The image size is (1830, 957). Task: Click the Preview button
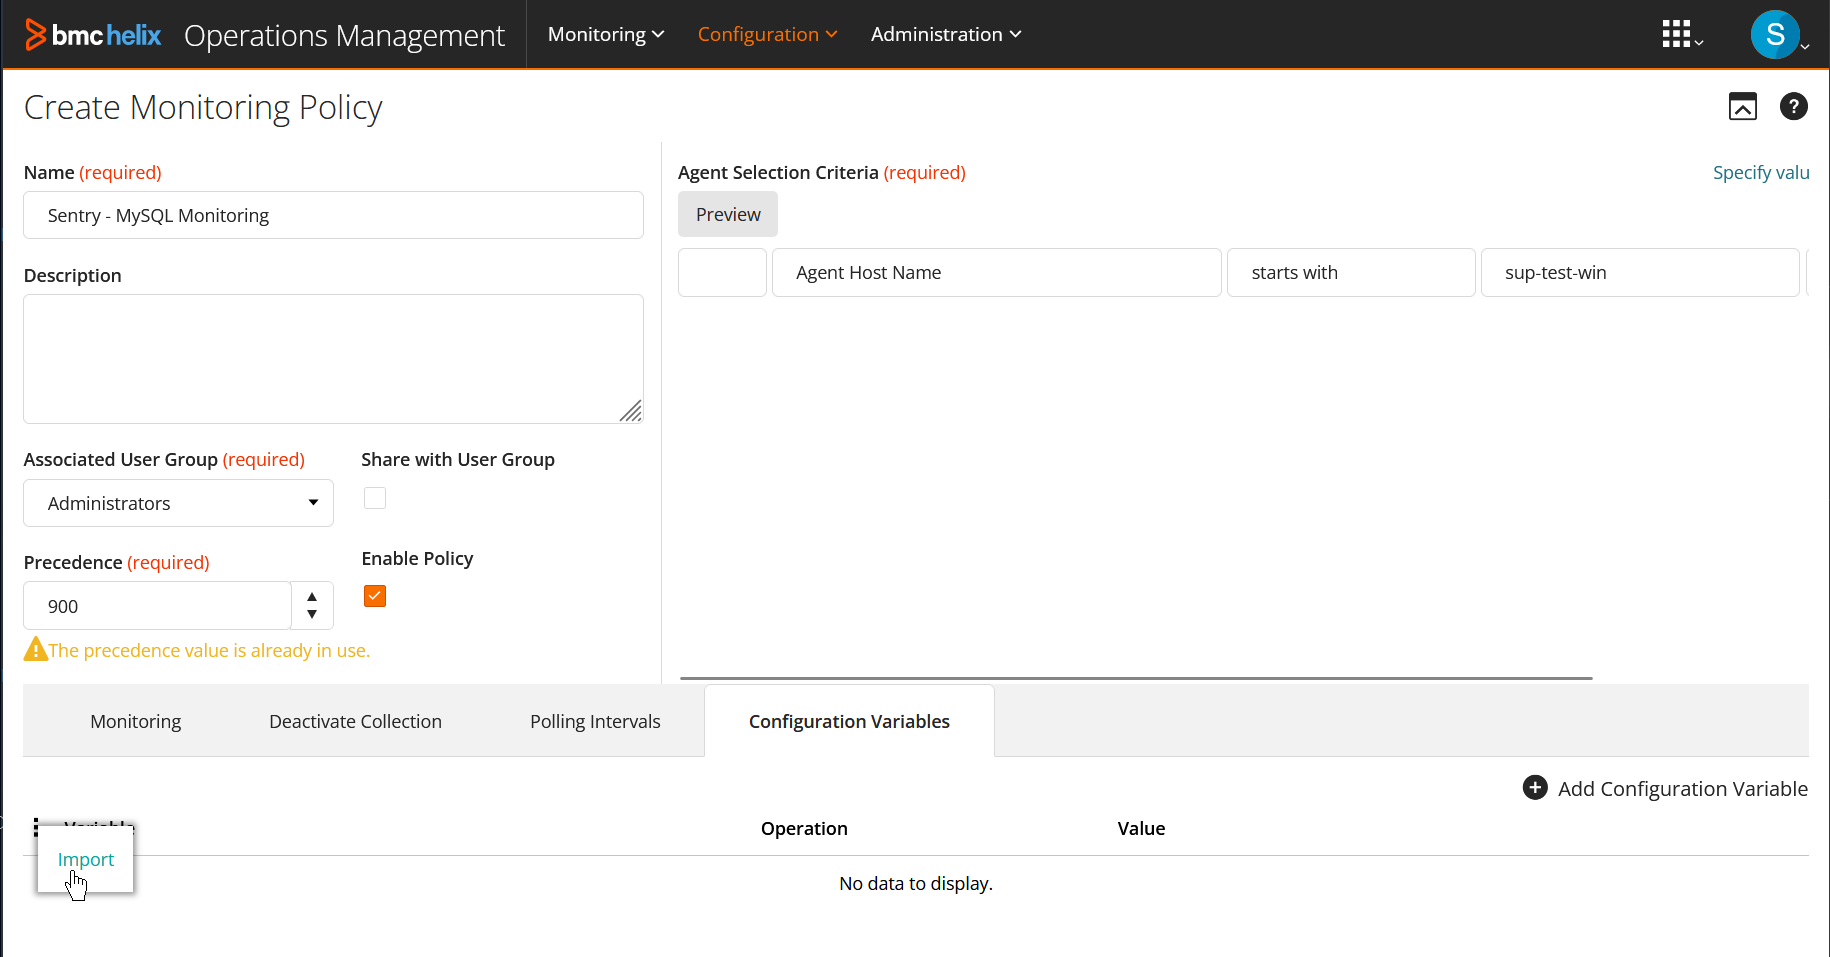(727, 213)
